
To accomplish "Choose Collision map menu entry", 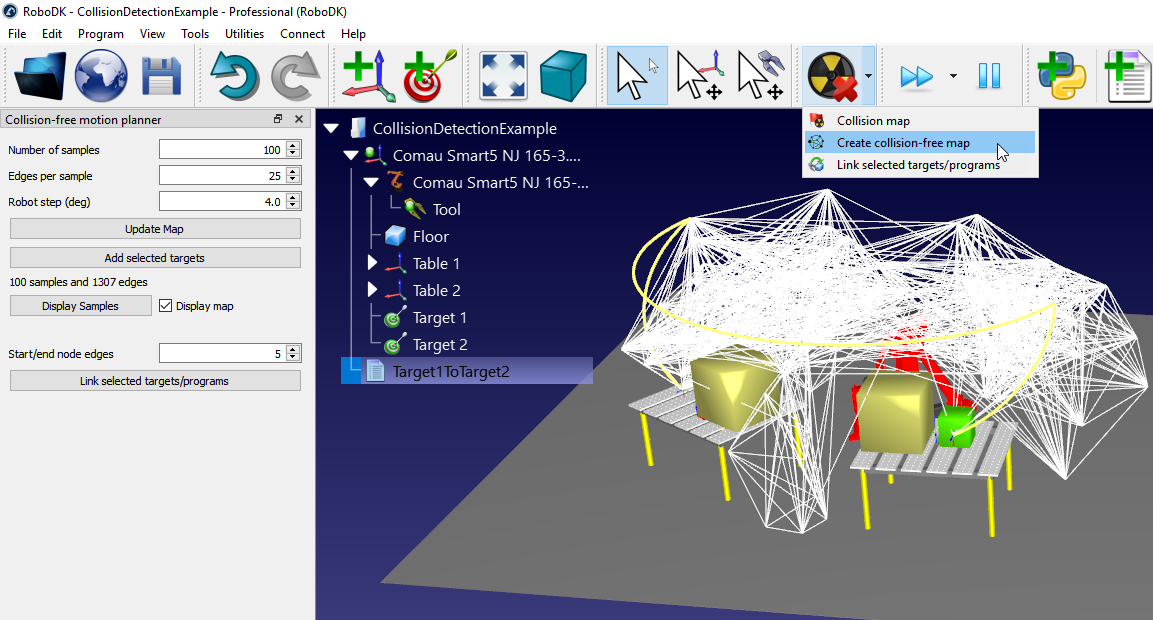I will [x=920, y=121].
